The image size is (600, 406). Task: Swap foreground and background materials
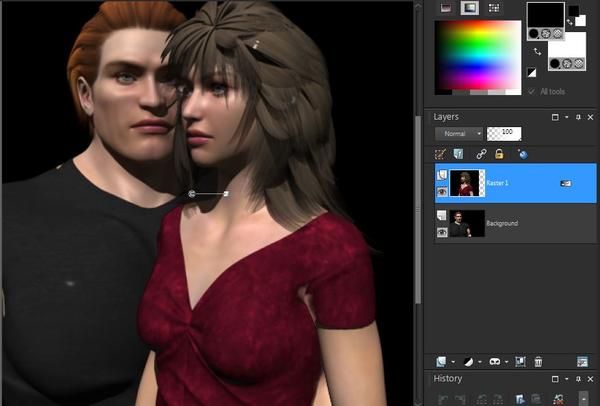(x=537, y=52)
